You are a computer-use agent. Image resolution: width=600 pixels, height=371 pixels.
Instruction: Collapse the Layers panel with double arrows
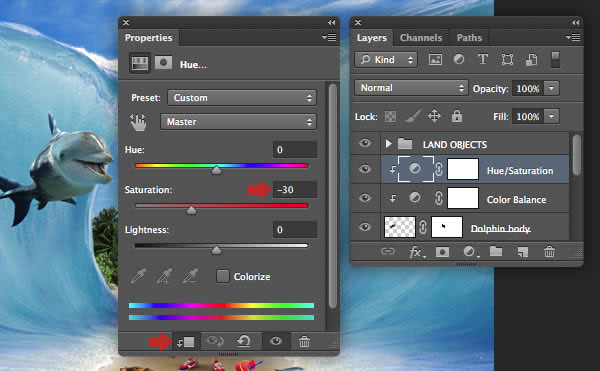(x=576, y=23)
